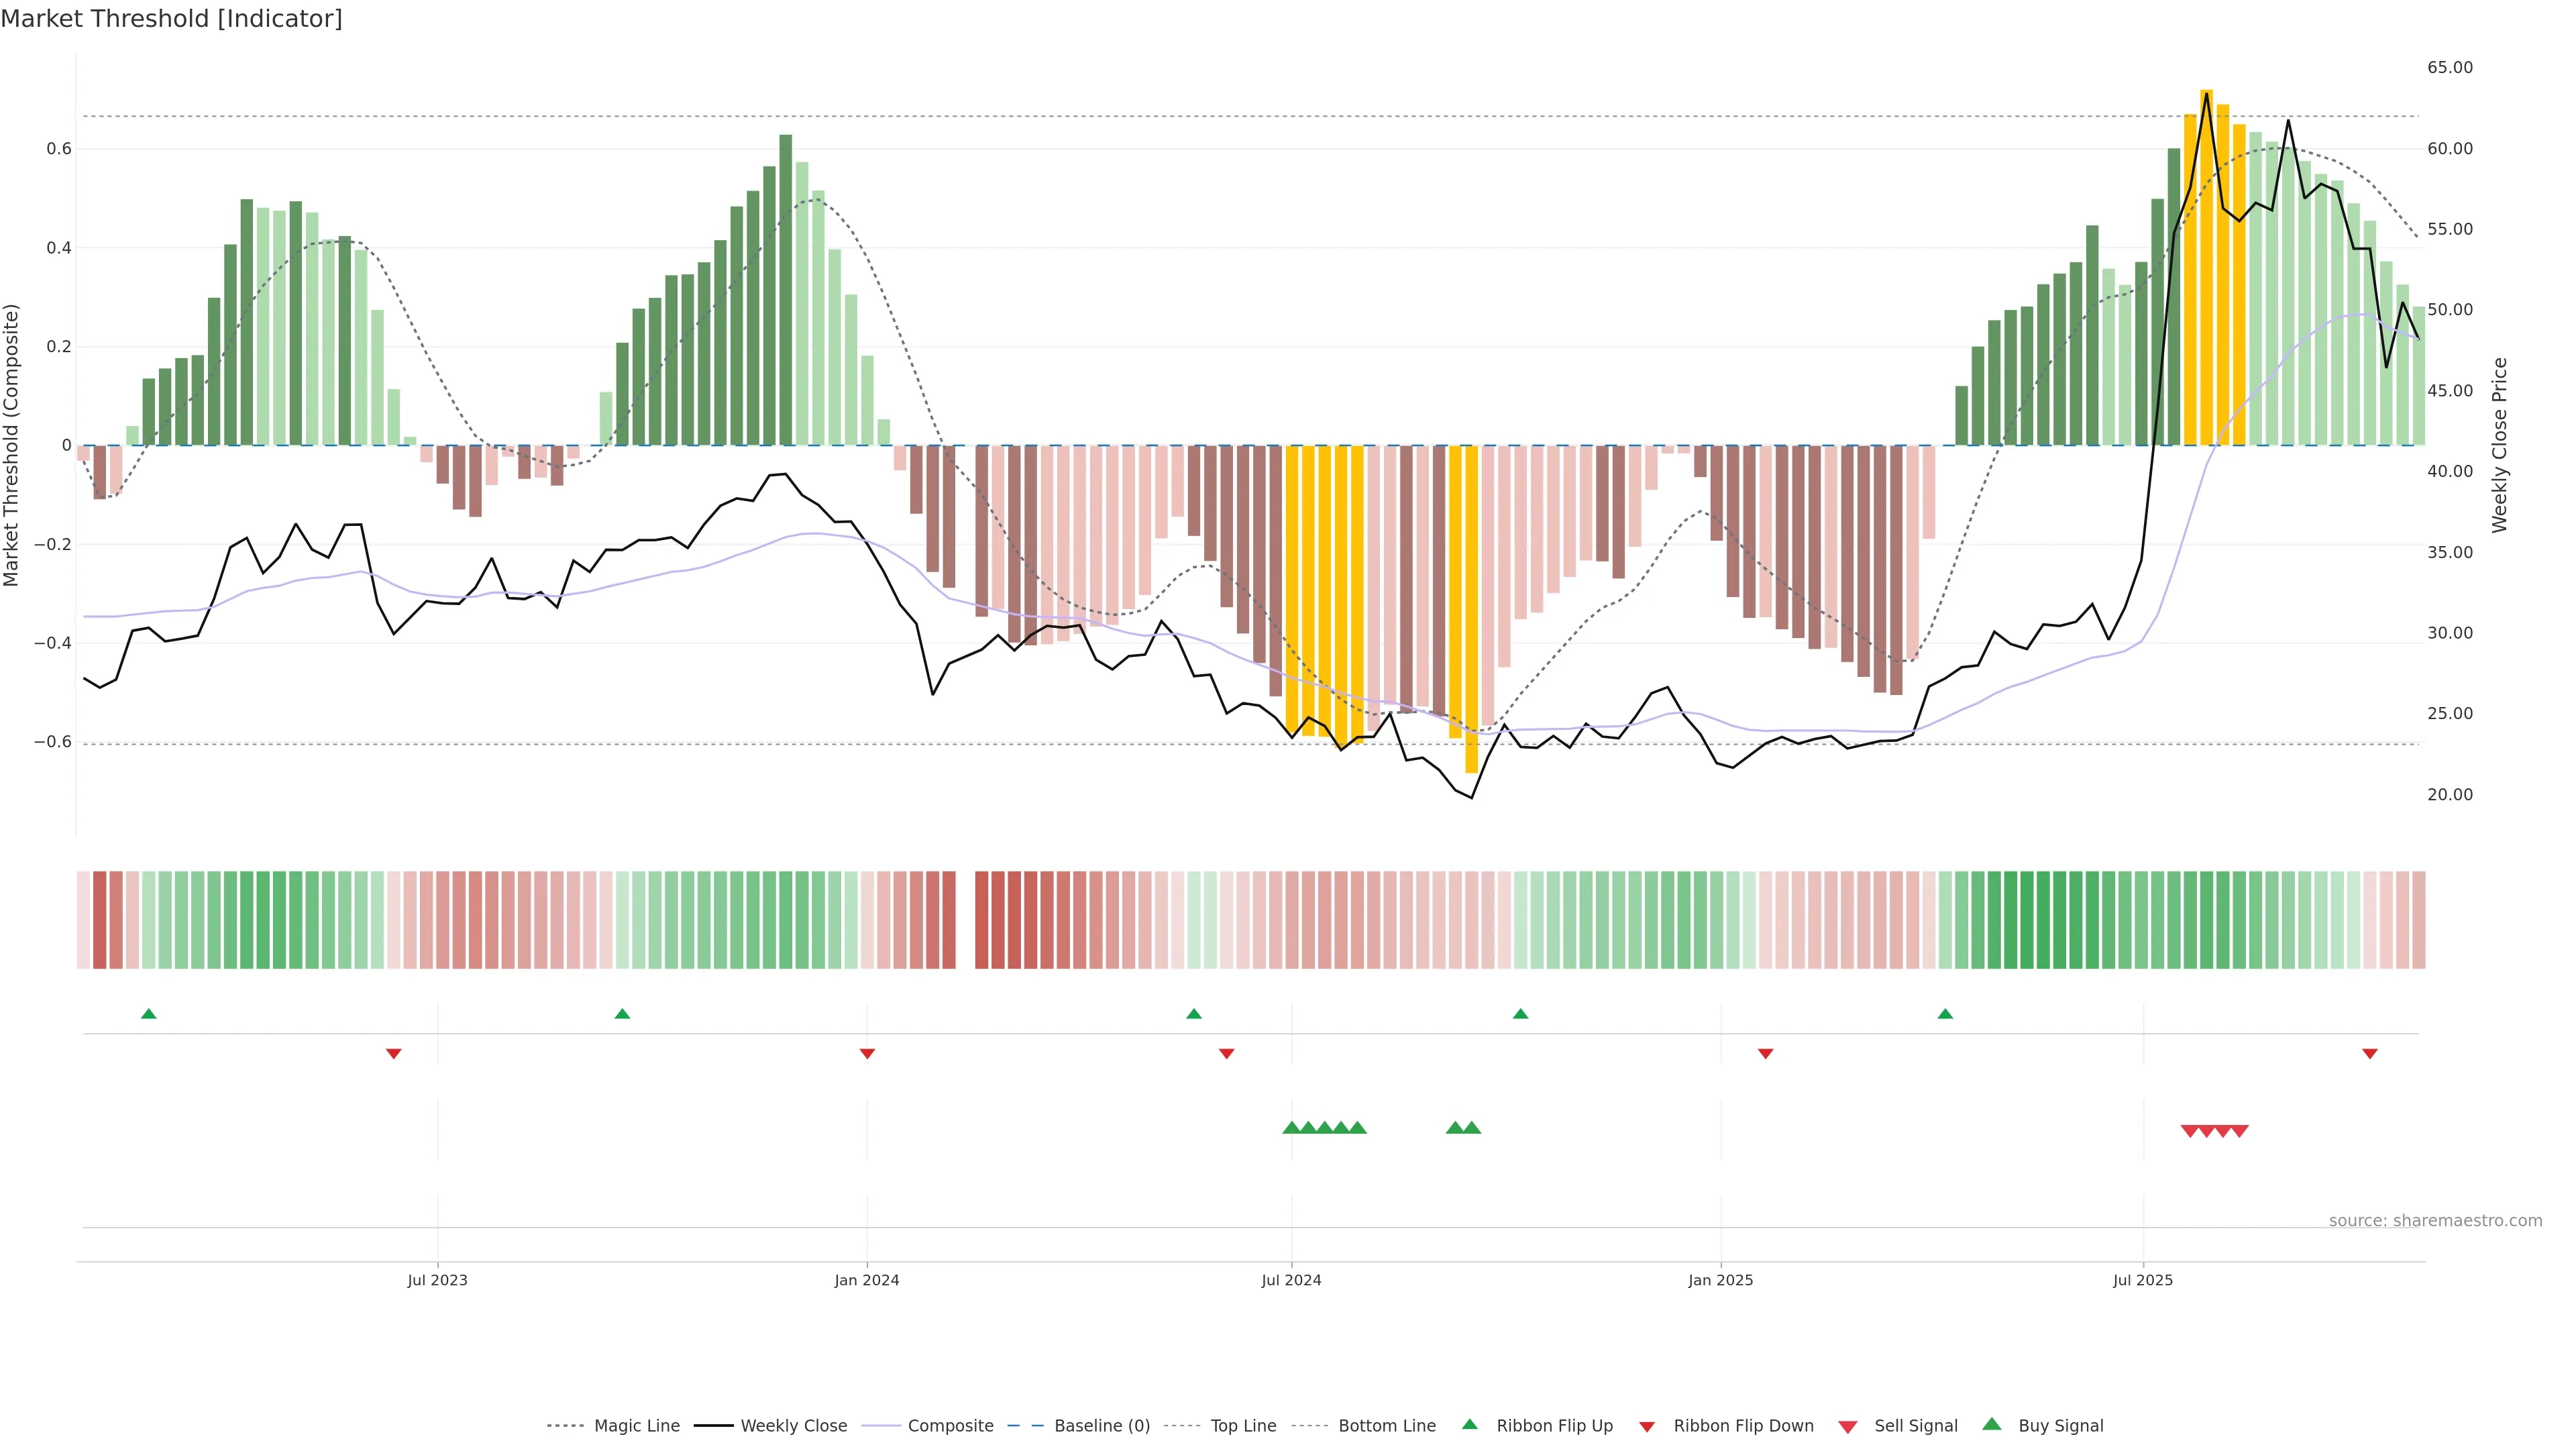Click the Sell Signal legend icon
This screenshot has width=2576, height=1449.
[x=1848, y=1427]
